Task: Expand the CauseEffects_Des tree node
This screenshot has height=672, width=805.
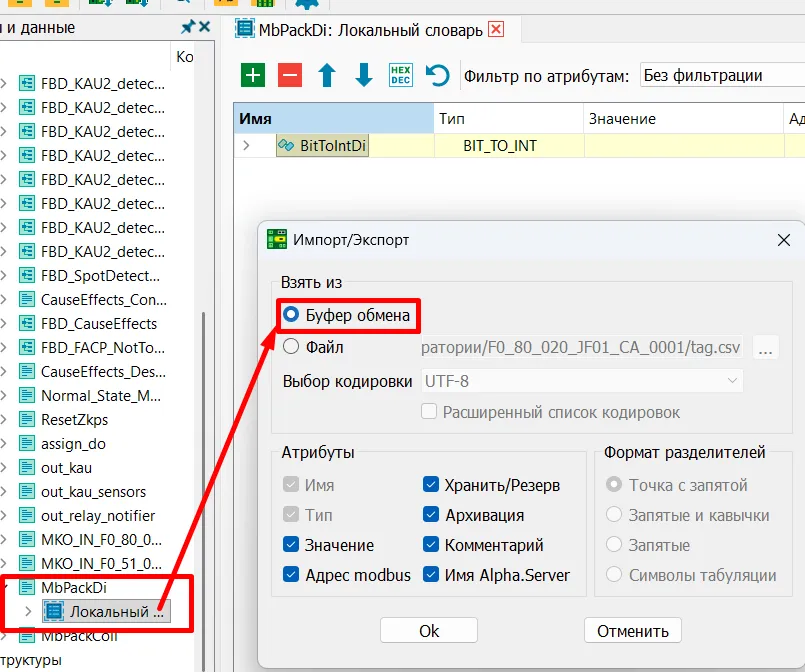Action: pyautogui.click(x=4, y=371)
